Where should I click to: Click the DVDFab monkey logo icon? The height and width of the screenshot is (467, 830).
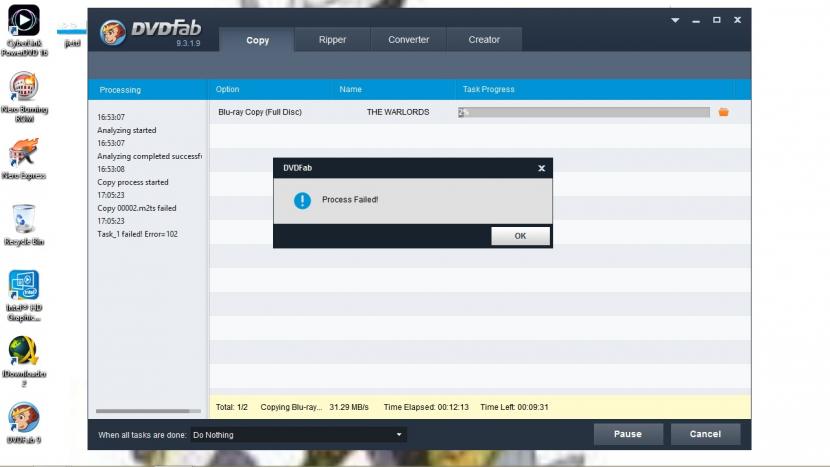tap(113, 33)
